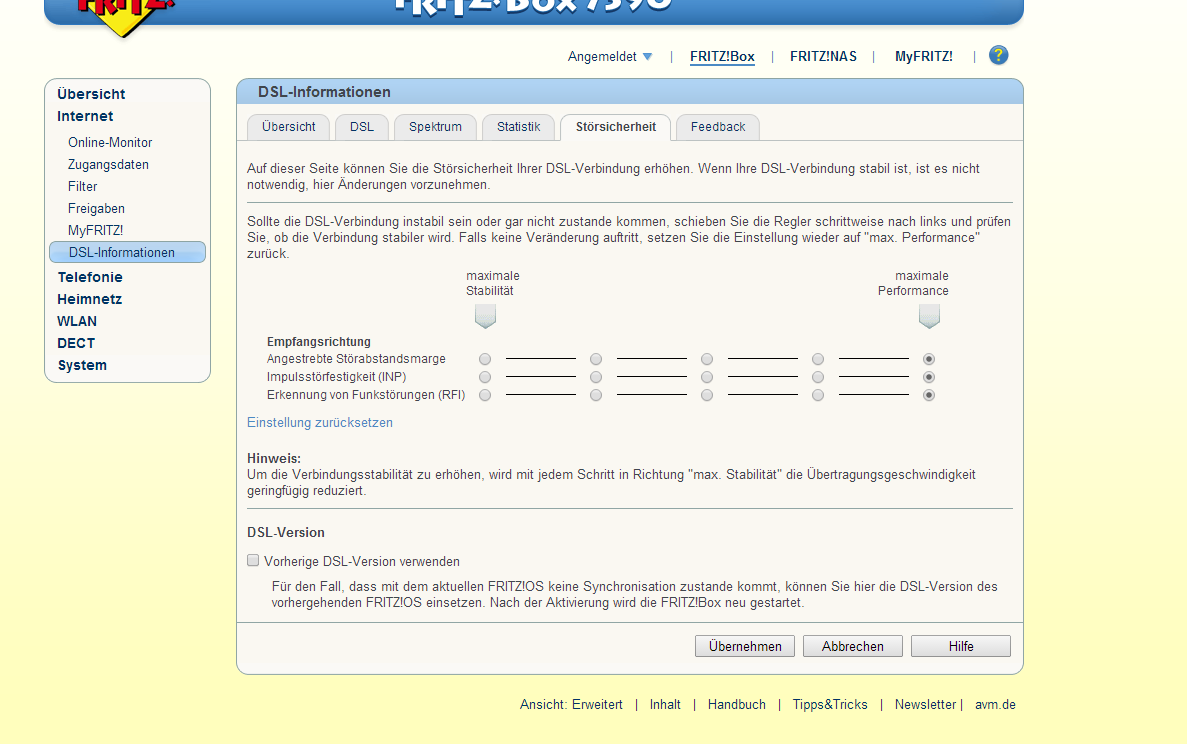The height and width of the screenshot is (744, 1187).
Task: Select middle Impulsstörfestigkeit (INP) radio step
Action: (x=707, y=377)
